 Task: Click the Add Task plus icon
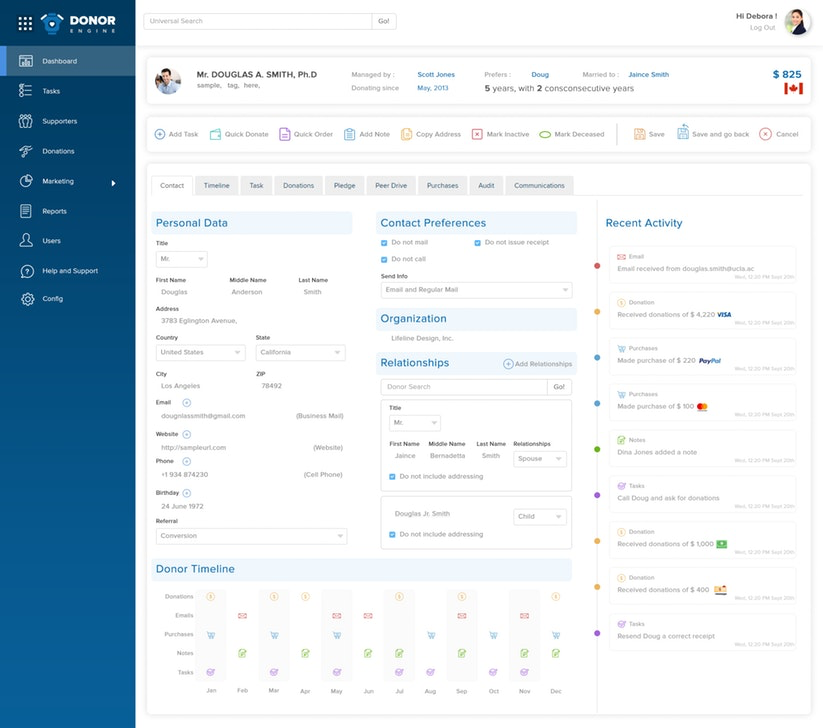tap(160, 134)
